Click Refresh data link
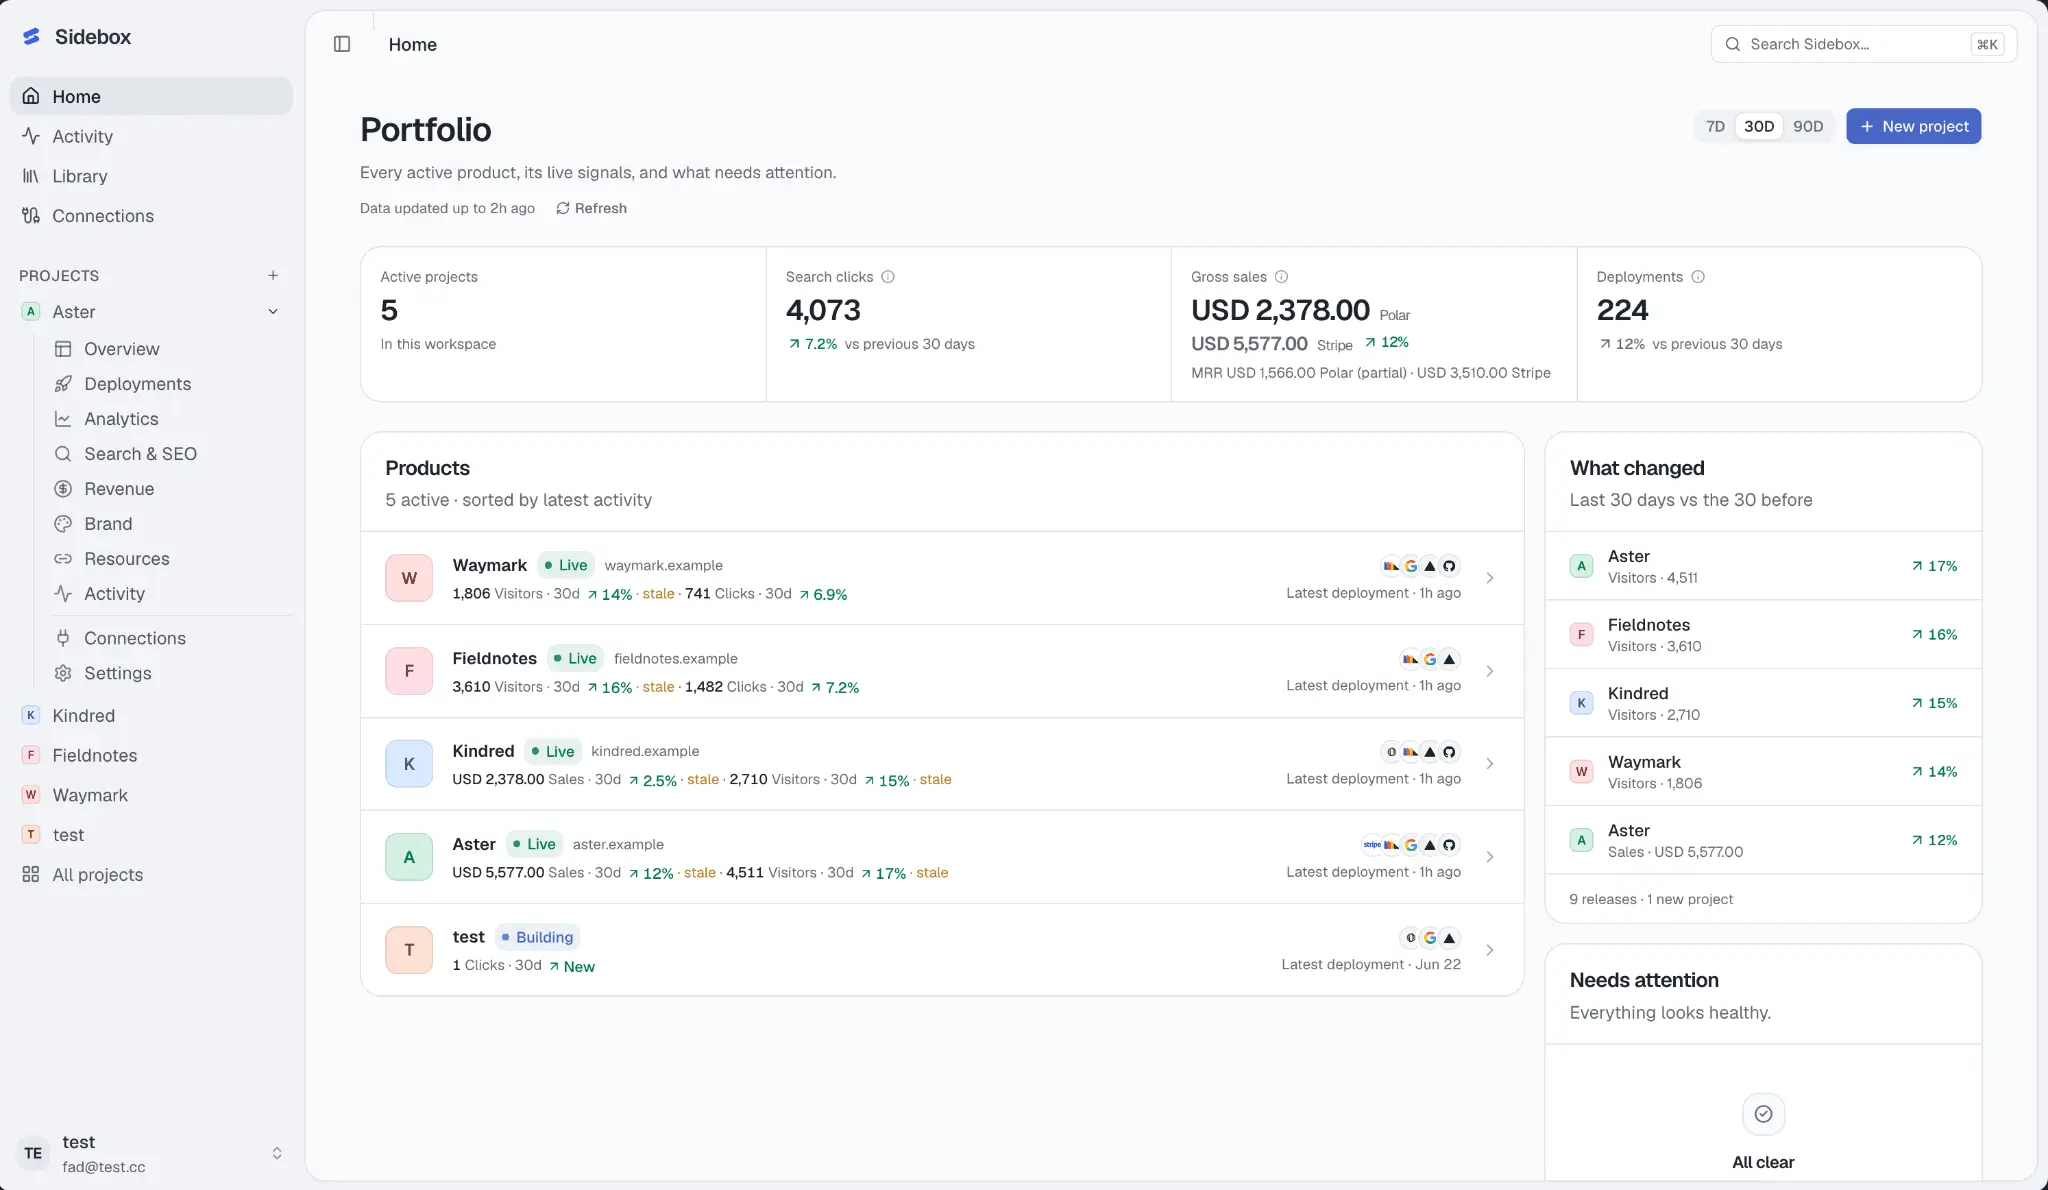 (591, 208)
